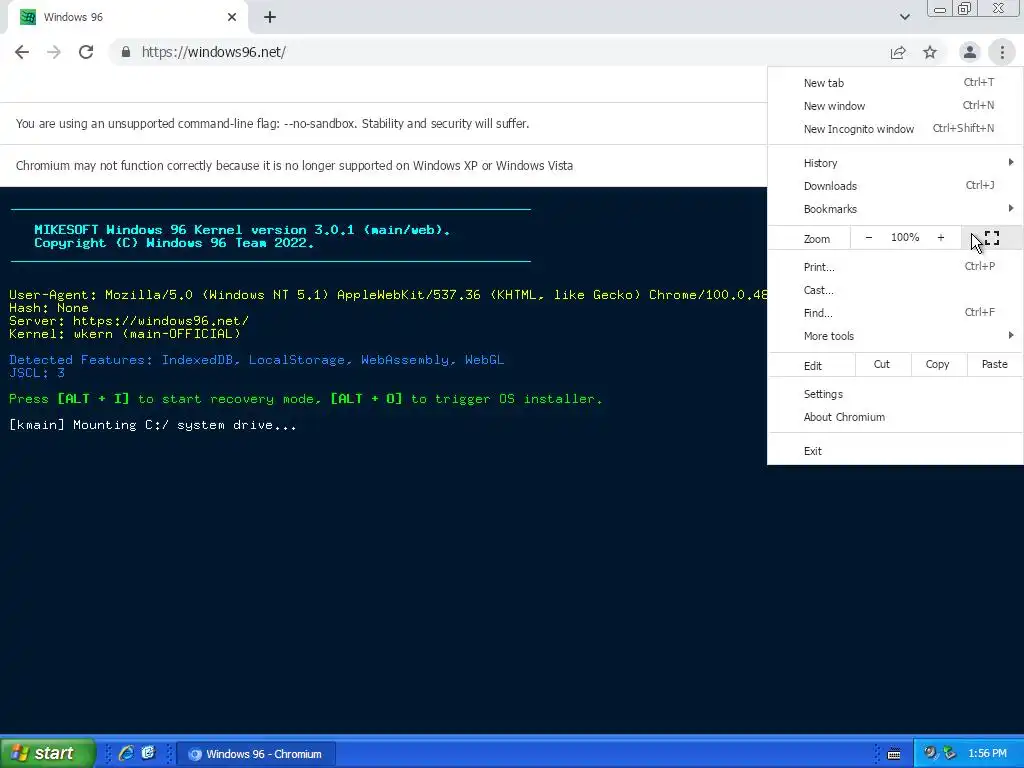Open a new tab with the plus button
This screenshot has width=1024, height=768.
[270, 18]
